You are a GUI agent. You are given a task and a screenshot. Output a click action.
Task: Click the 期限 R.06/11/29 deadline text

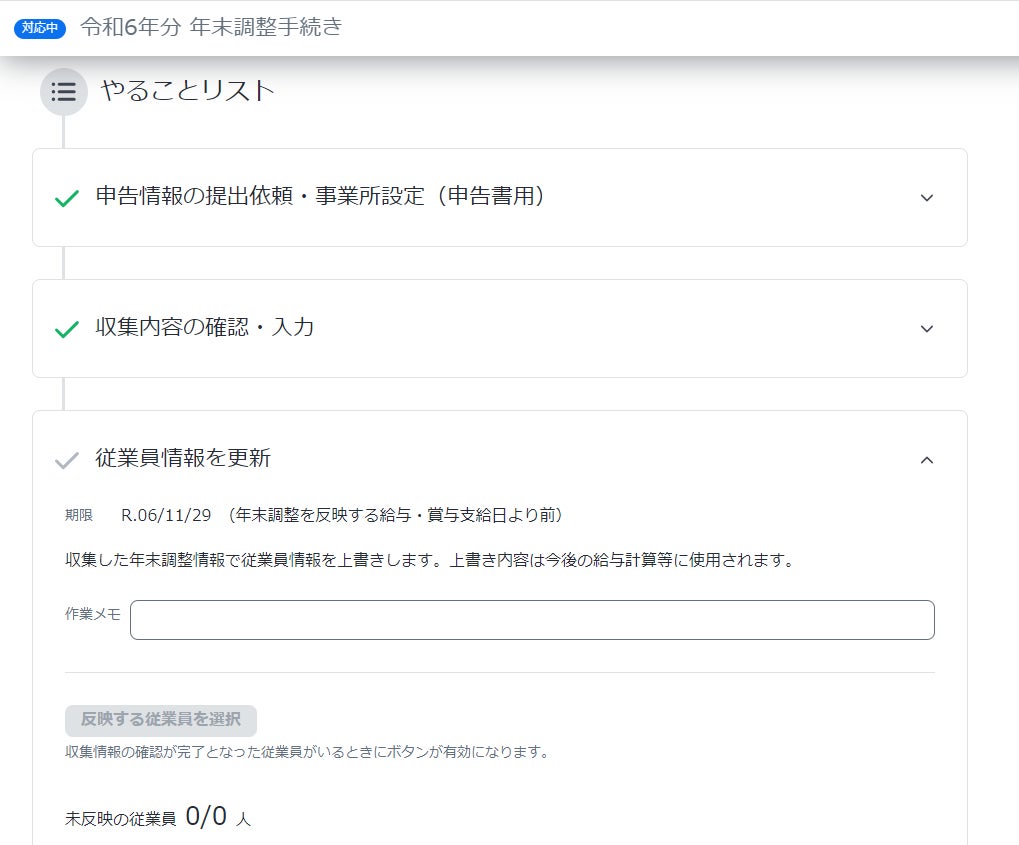click(313, 515)
